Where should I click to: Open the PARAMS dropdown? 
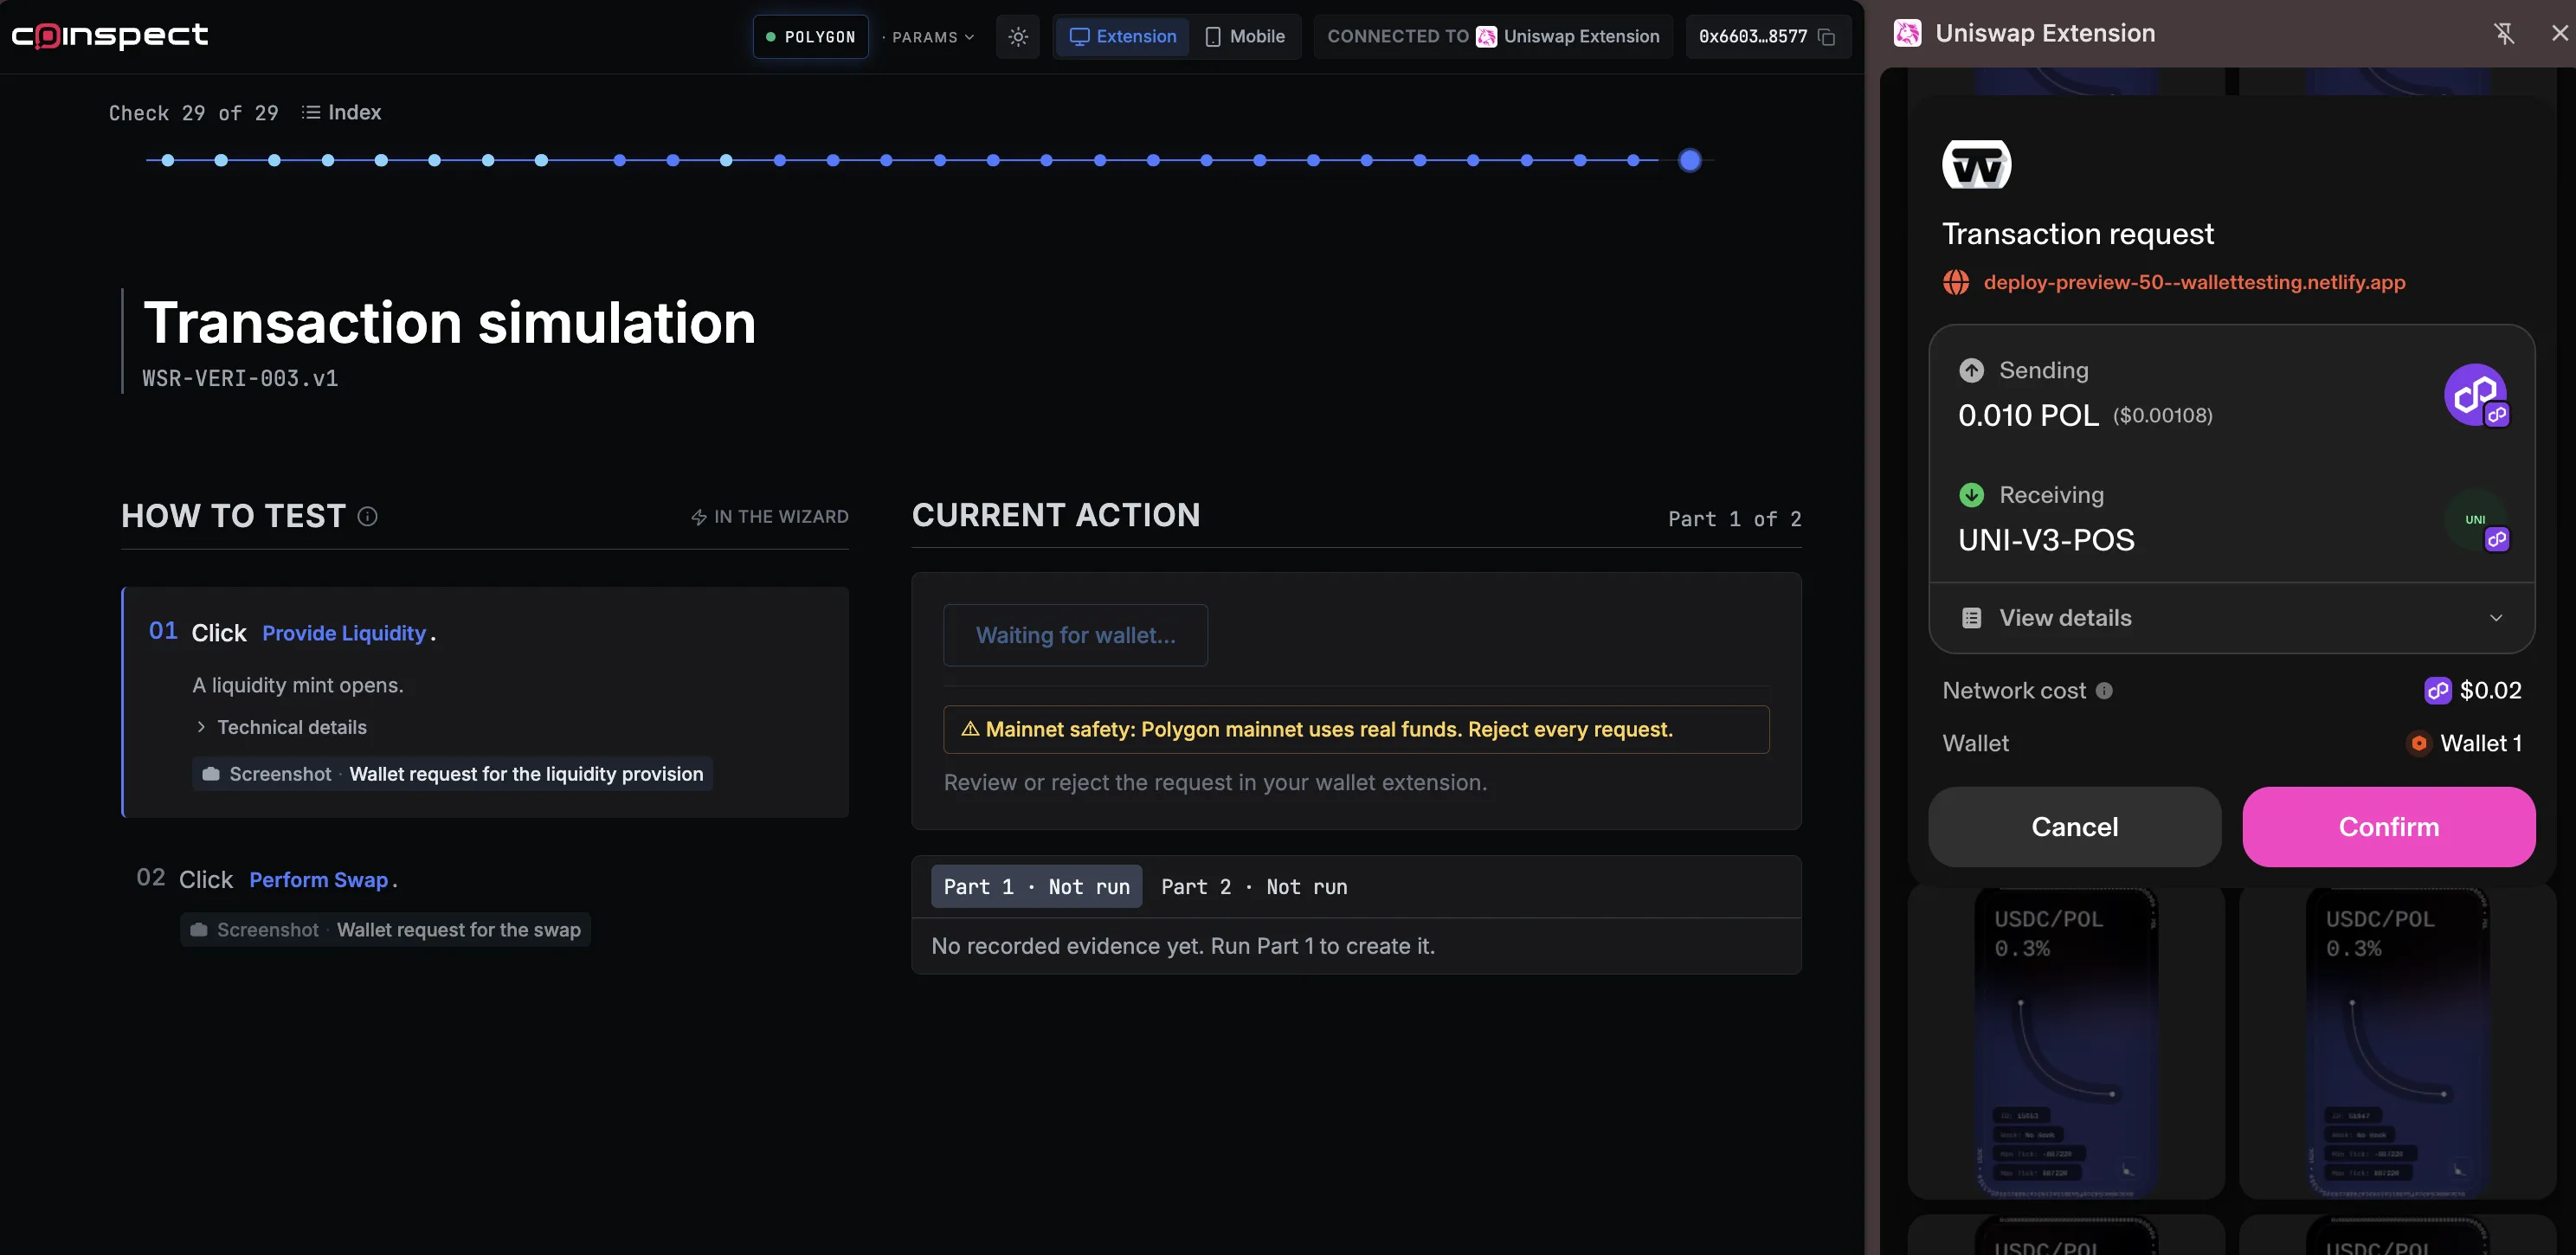(932, 37)
